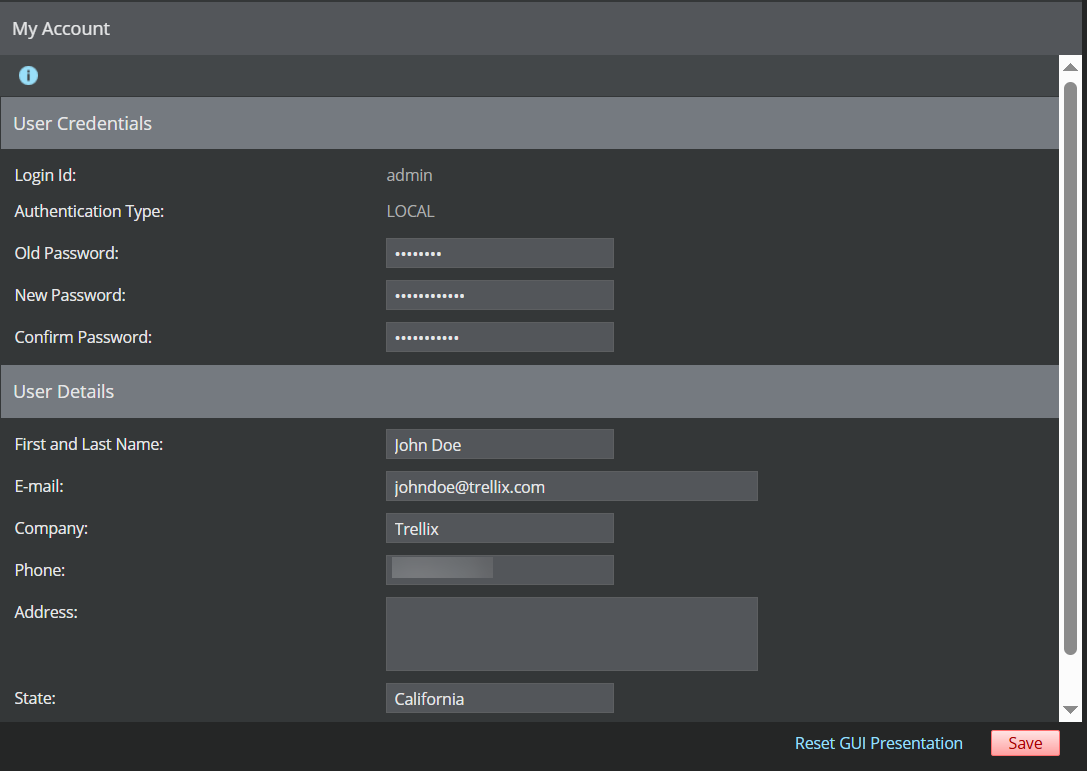Click the New Password label

(70, 295)
